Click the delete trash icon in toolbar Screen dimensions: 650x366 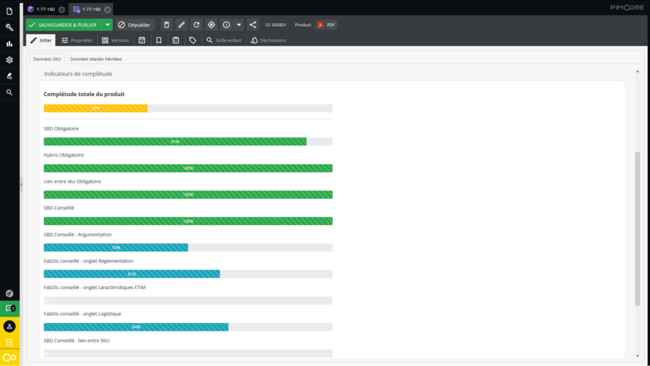tap(166, 25)
